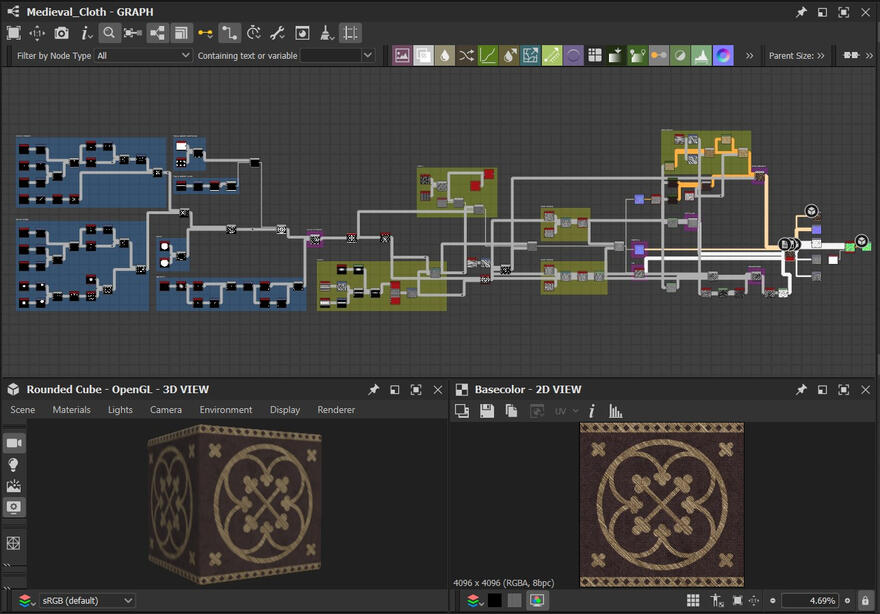Click the save icon in 2D view toolbar
The width and height of the screenshot is (880, 614).
(487, 411)
